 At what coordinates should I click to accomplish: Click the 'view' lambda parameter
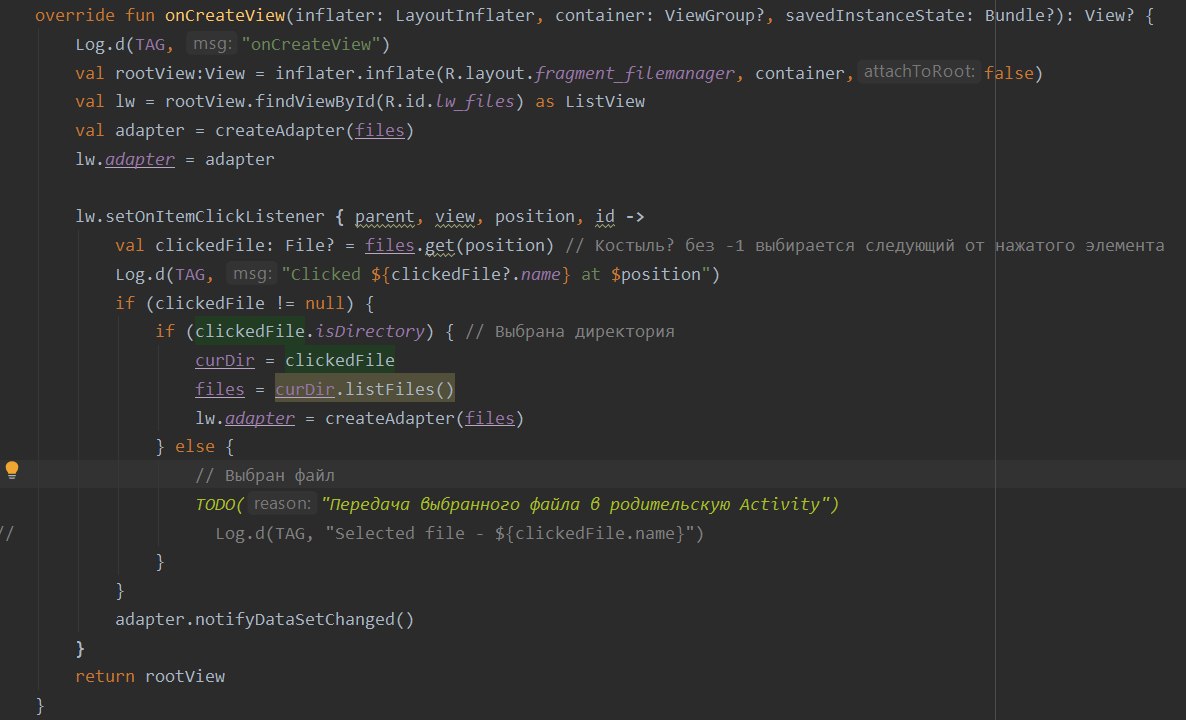(455, 217)
